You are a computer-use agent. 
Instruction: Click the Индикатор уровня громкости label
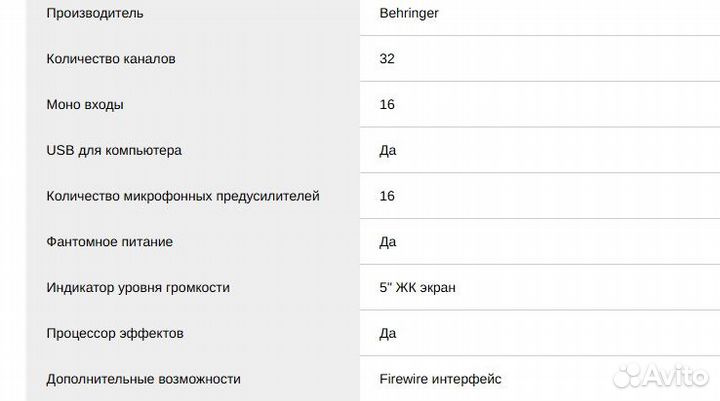point(138,288)
